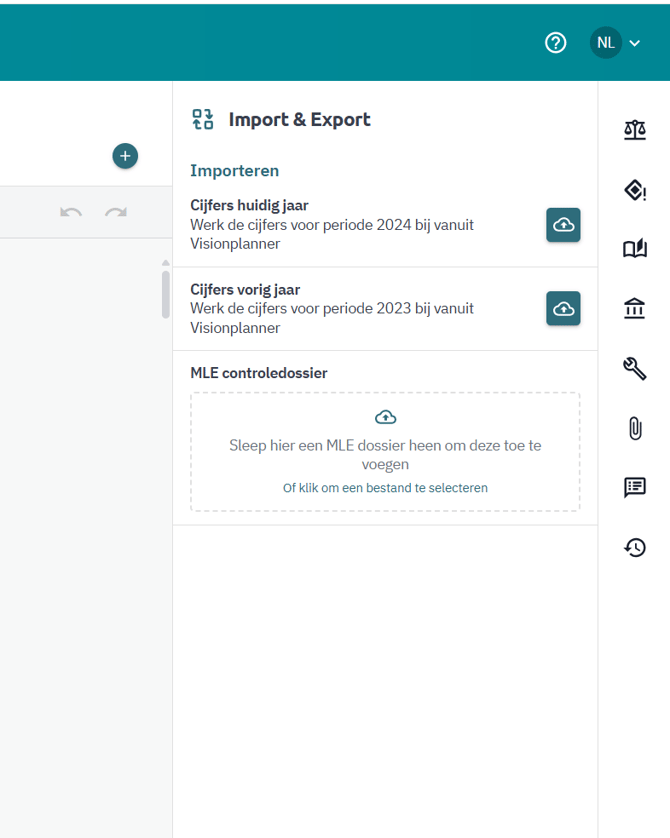Viewport: 670px width, 838px height.
Task: Click the left panel scrollbar thumb
Action: pos(166,294)
